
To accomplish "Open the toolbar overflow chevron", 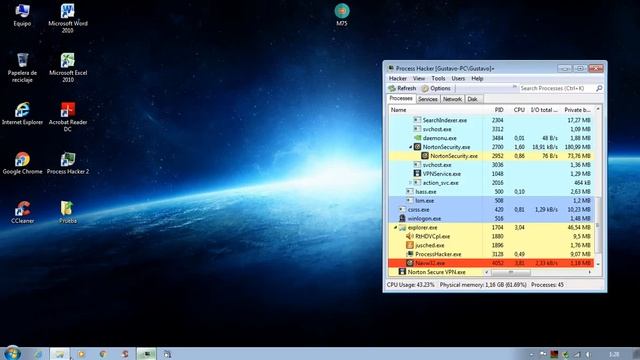I will tap(515, 87).
